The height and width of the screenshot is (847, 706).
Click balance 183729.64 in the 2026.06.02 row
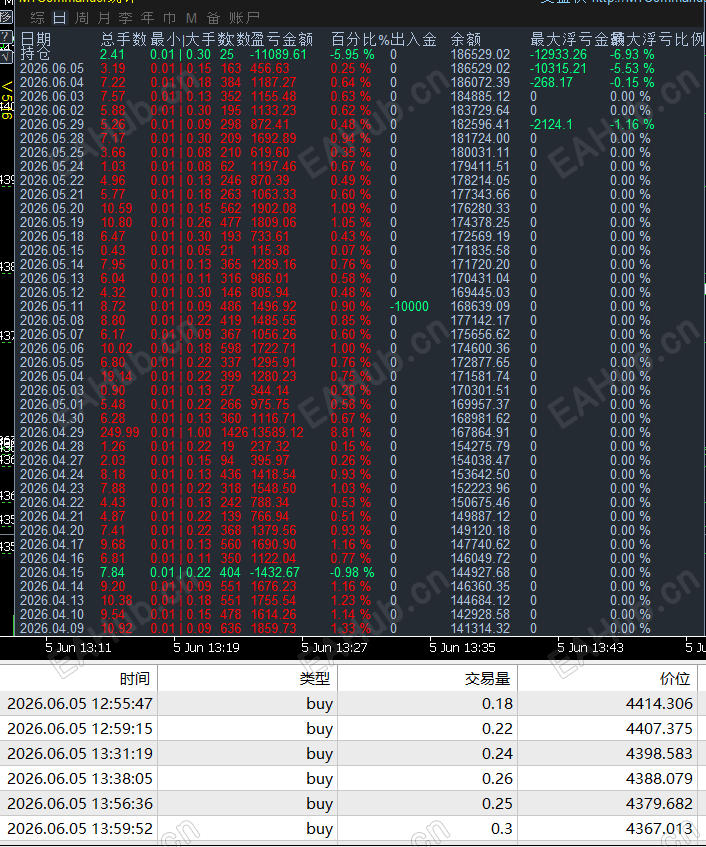[x=480, y=111]
